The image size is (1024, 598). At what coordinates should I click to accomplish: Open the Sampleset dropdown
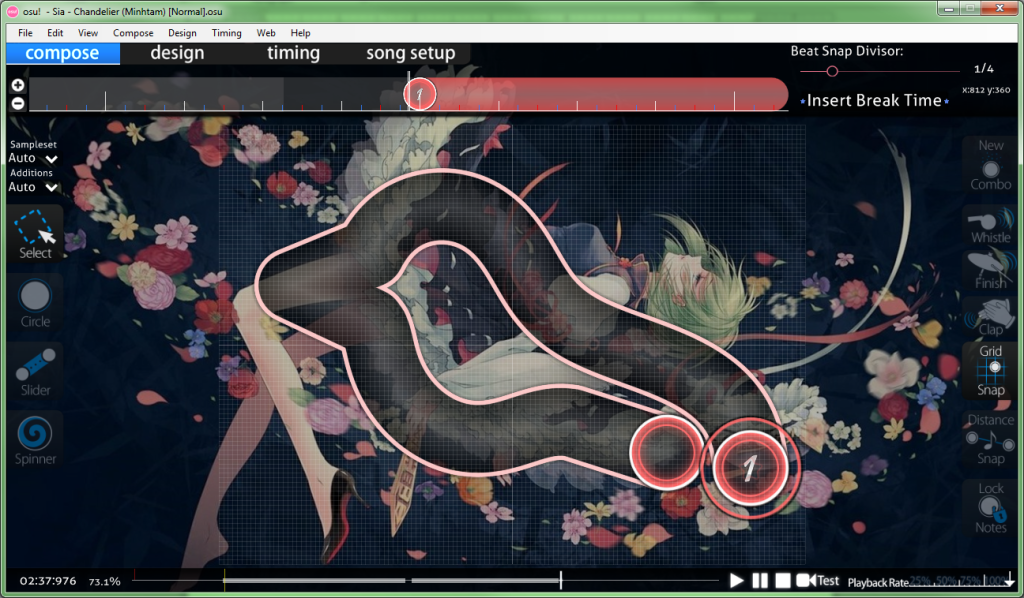point(33,158)
